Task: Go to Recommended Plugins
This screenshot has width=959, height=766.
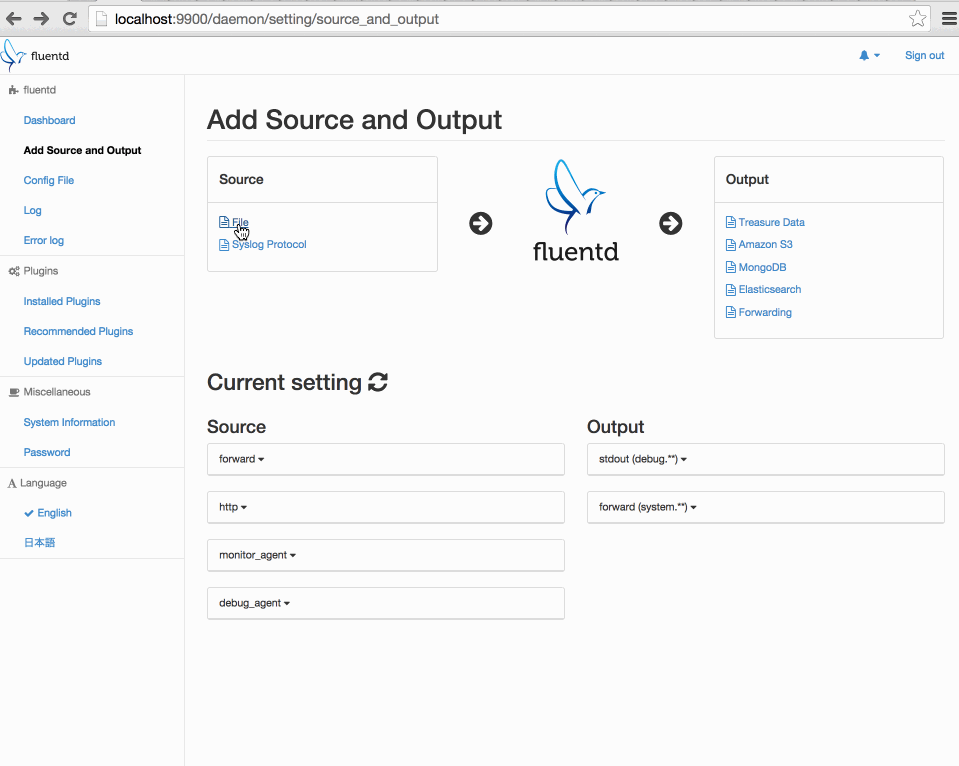Action: pos(78,331)
